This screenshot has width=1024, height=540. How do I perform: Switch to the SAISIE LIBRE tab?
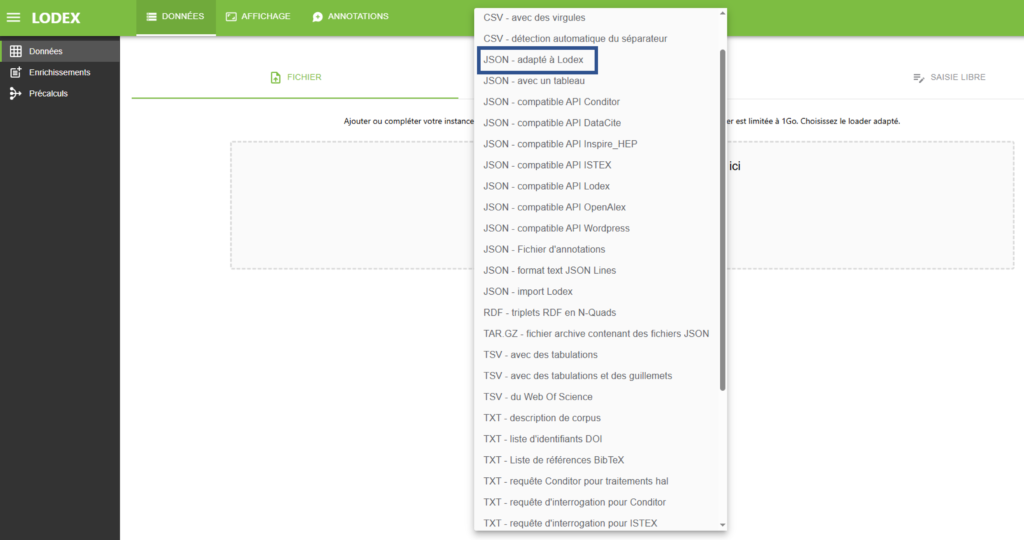click(x=949, y=77)
